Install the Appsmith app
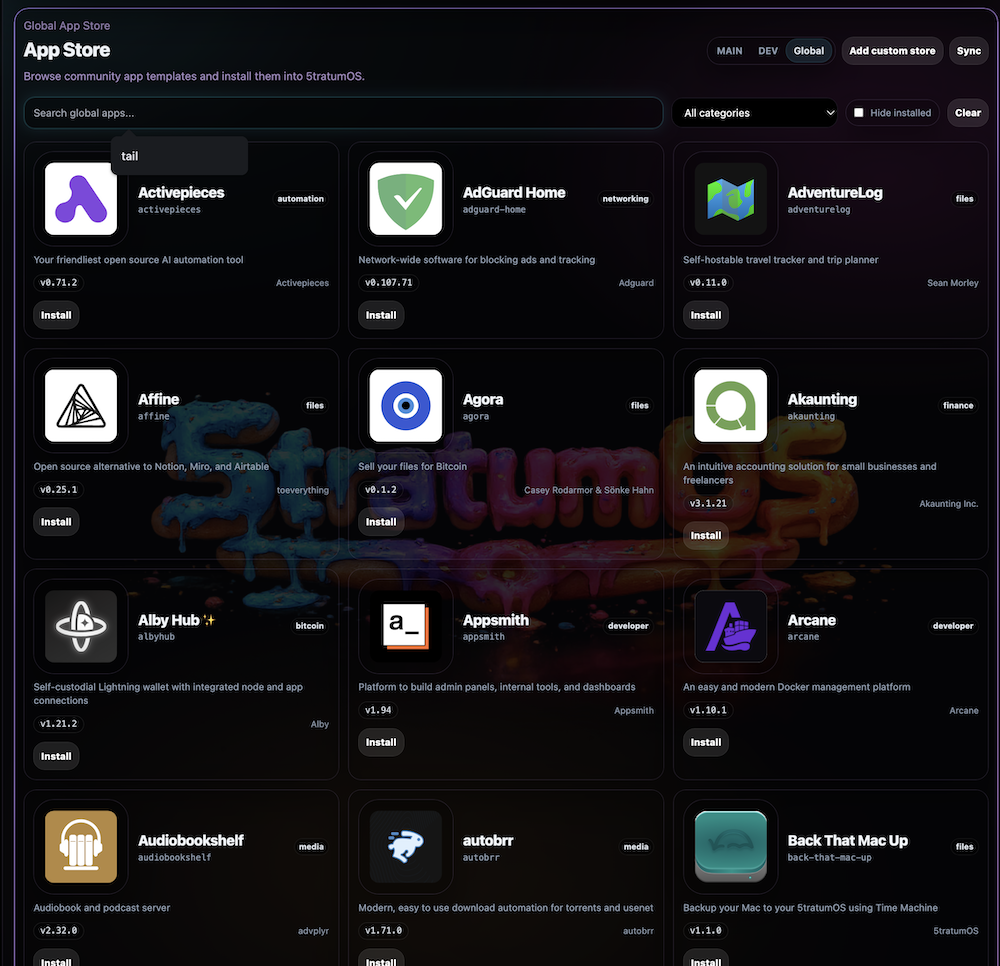Screen dimensions: 1000x966 pos(381,742)
